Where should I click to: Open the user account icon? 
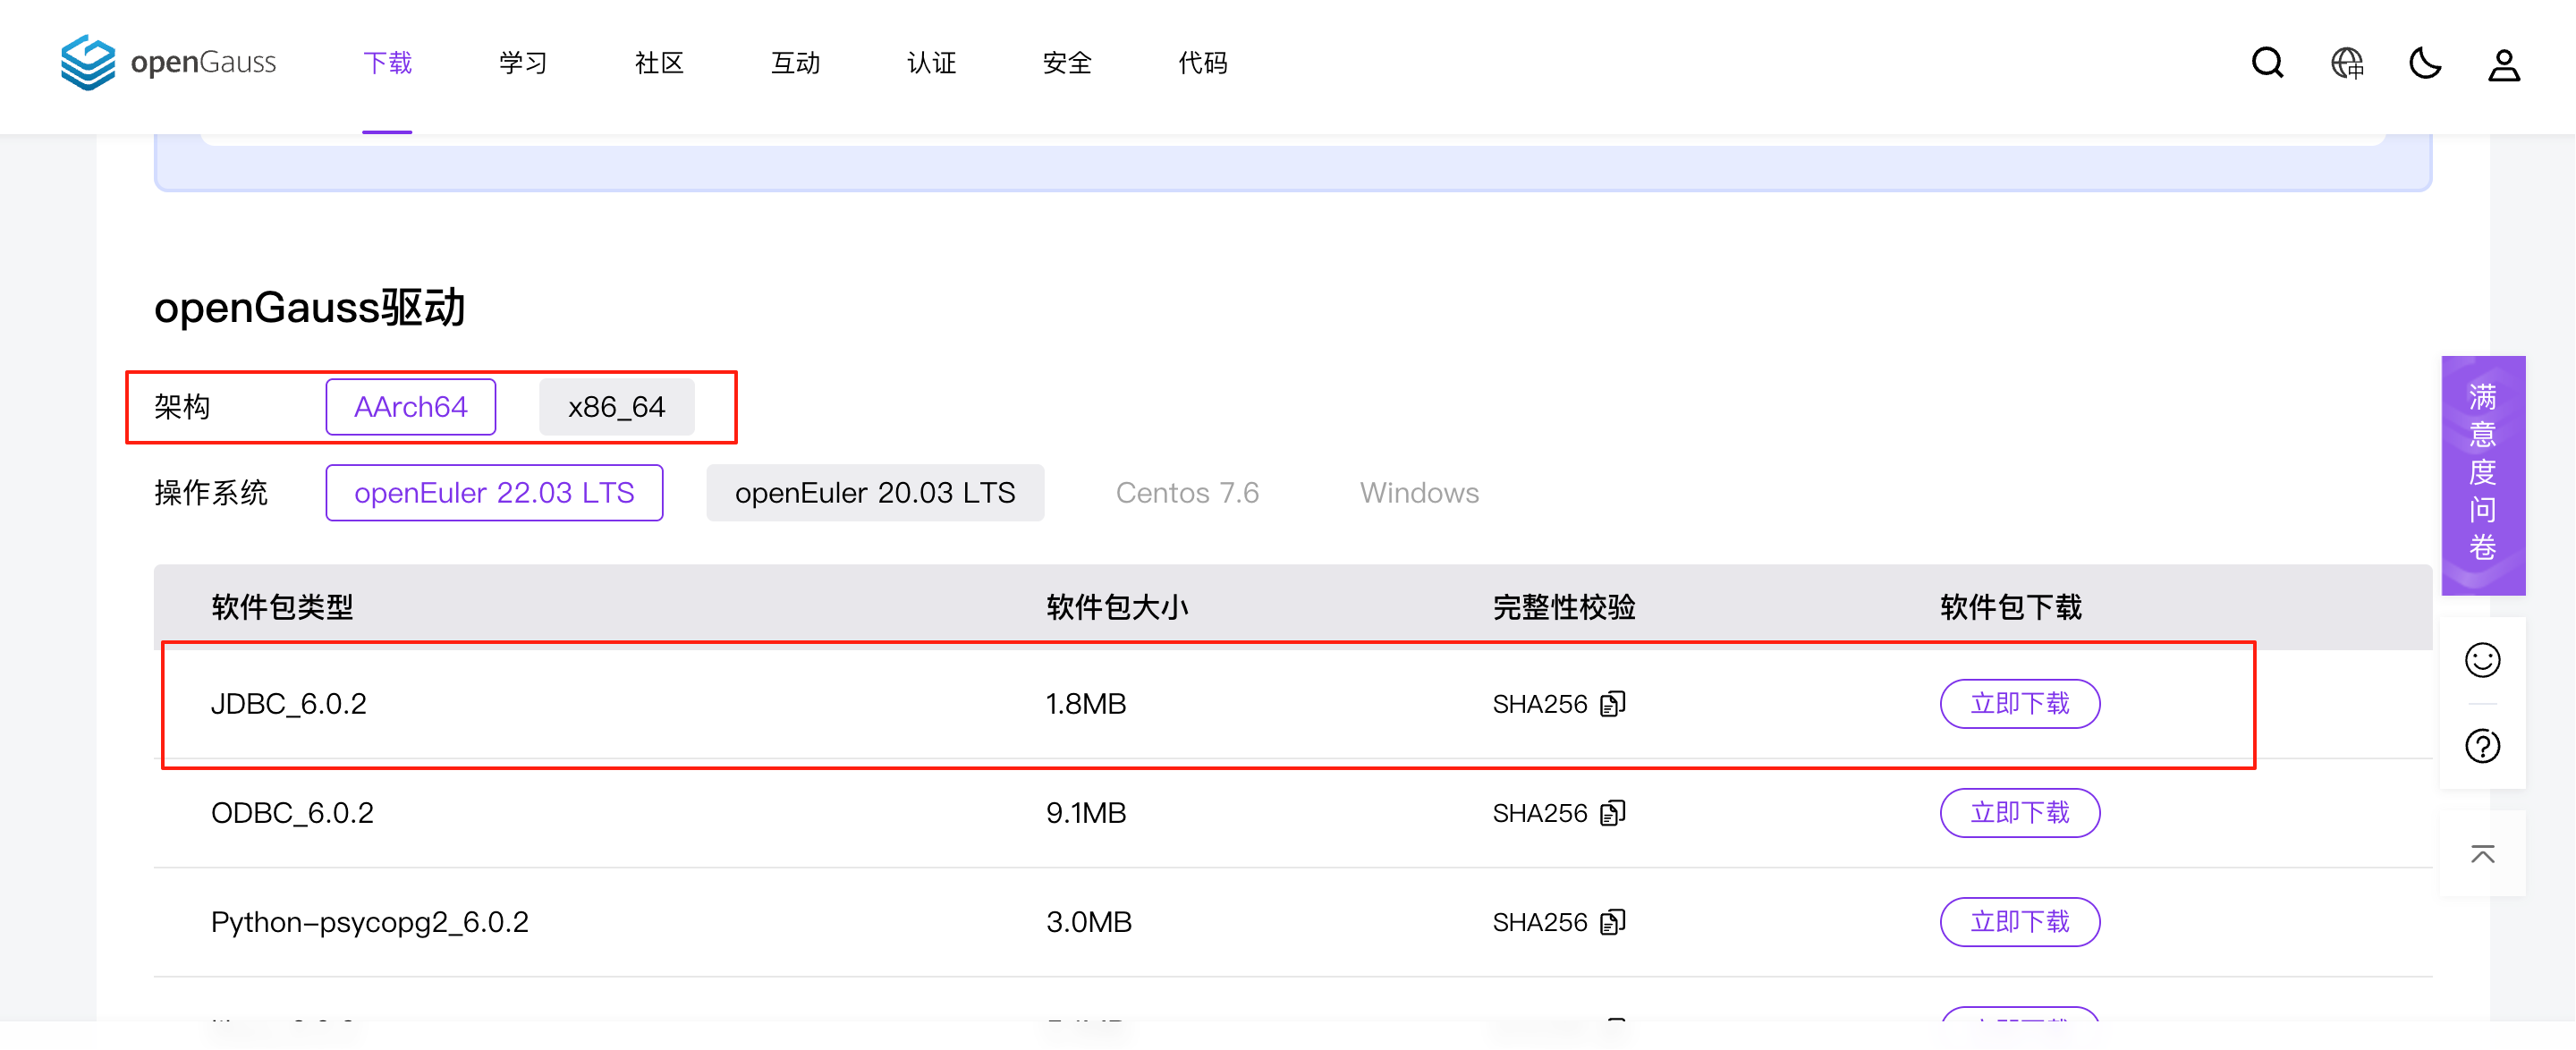pyautogui.click(x=2503, y=65)
